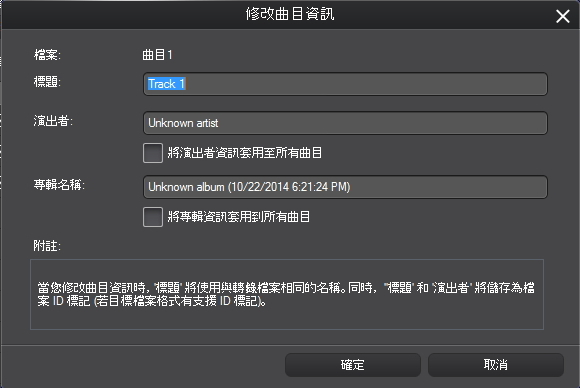Screen dimensions: 580x388
Task: Click the label text 將專輯資訊套用到所有曲目
Action: pyautogui.click(x=239, y=217)
